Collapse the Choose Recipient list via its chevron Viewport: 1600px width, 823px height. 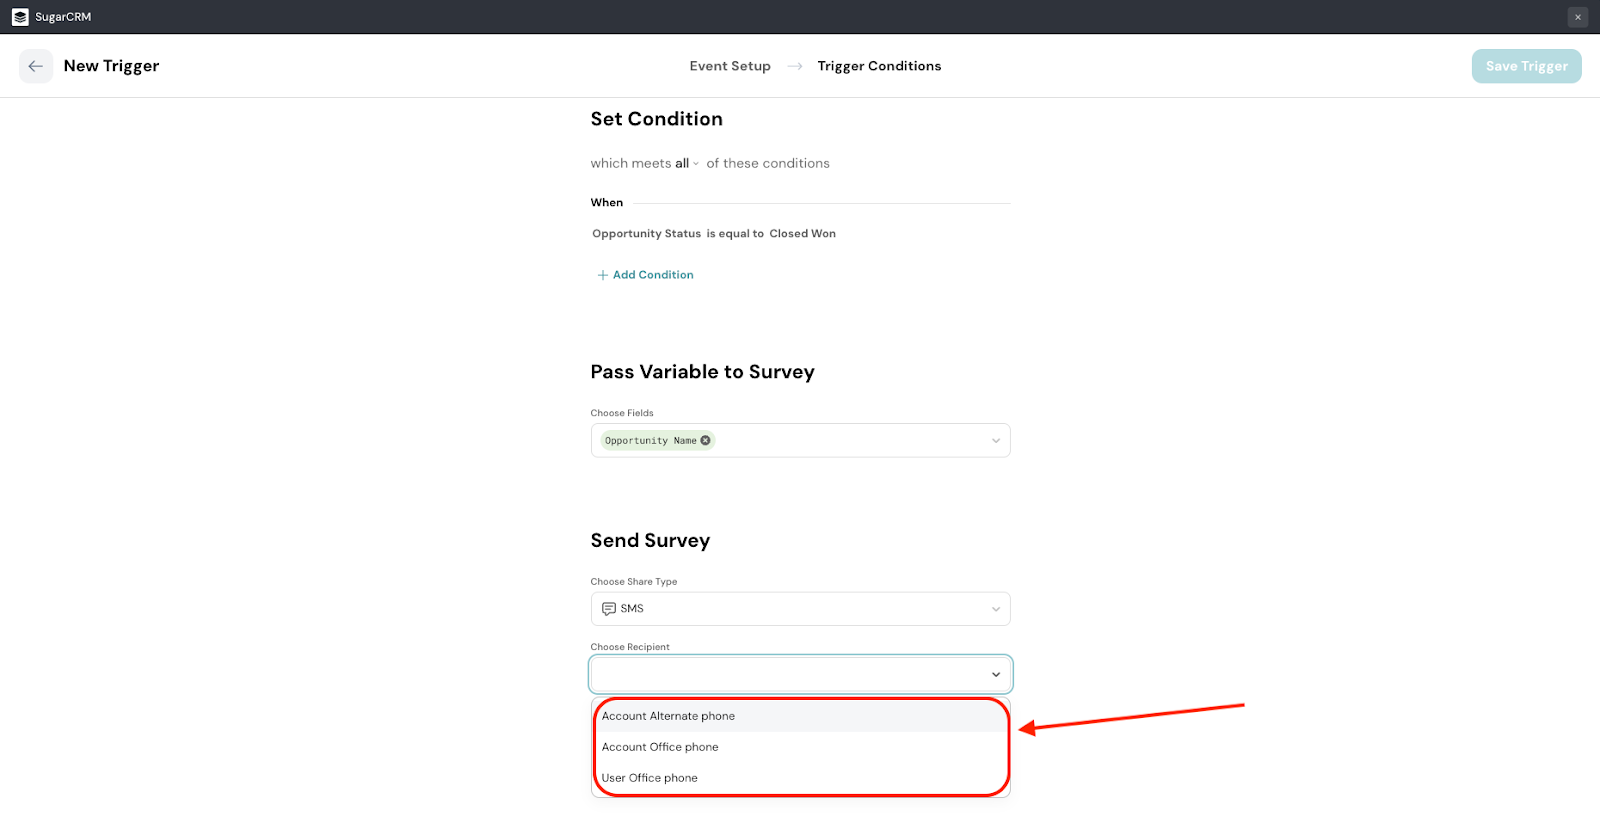(x=995, y=675)
